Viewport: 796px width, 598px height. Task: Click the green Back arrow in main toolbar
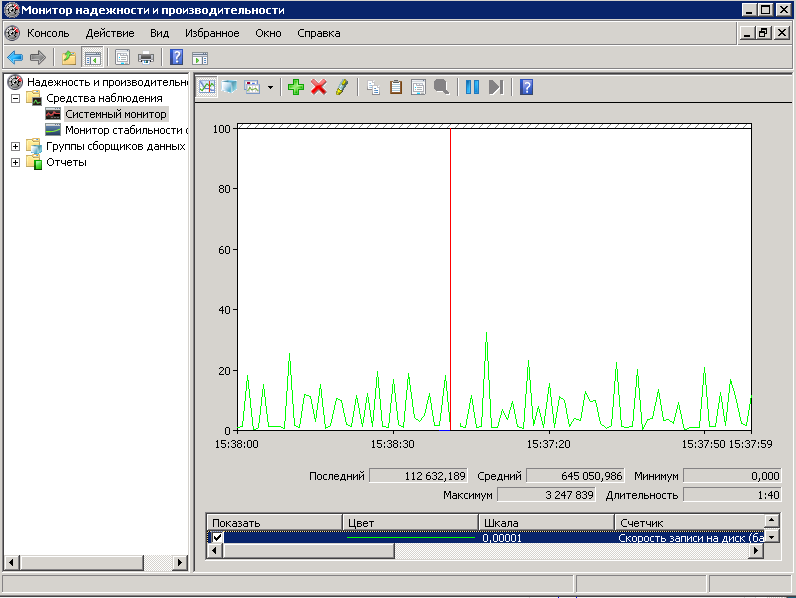(15, 57)
